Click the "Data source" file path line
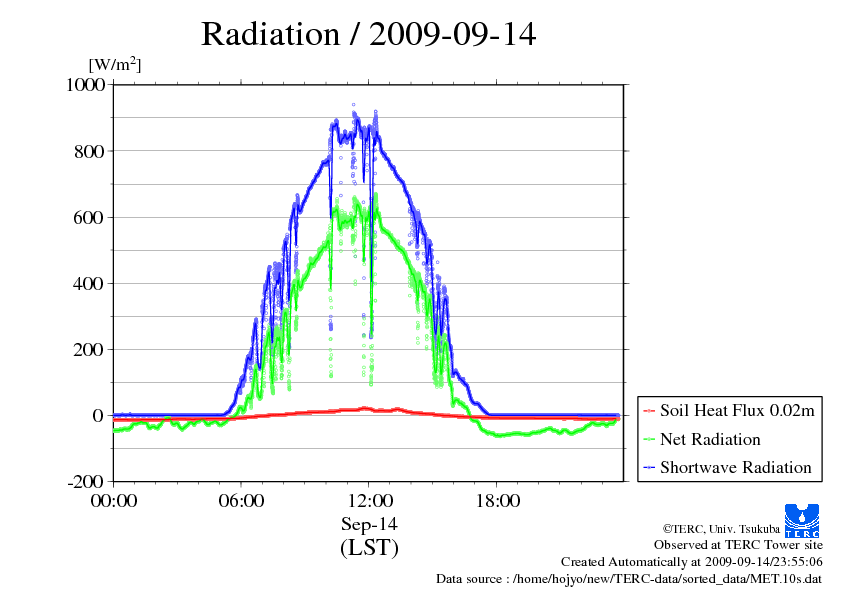The width and height of the screenshot is (842, 595). click(629, 579)
